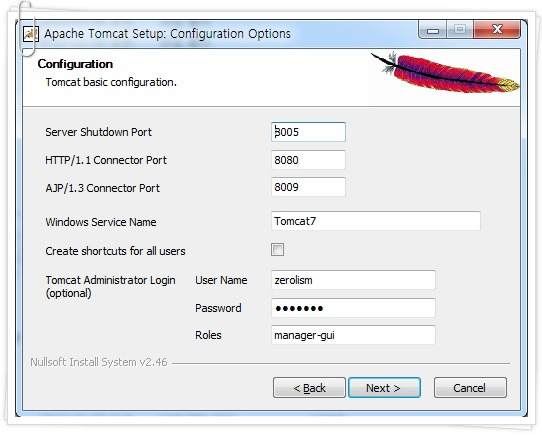Click the window title Apache Tomcat Setup
This screenshot has width=542, height=435.
click(167, 34)
